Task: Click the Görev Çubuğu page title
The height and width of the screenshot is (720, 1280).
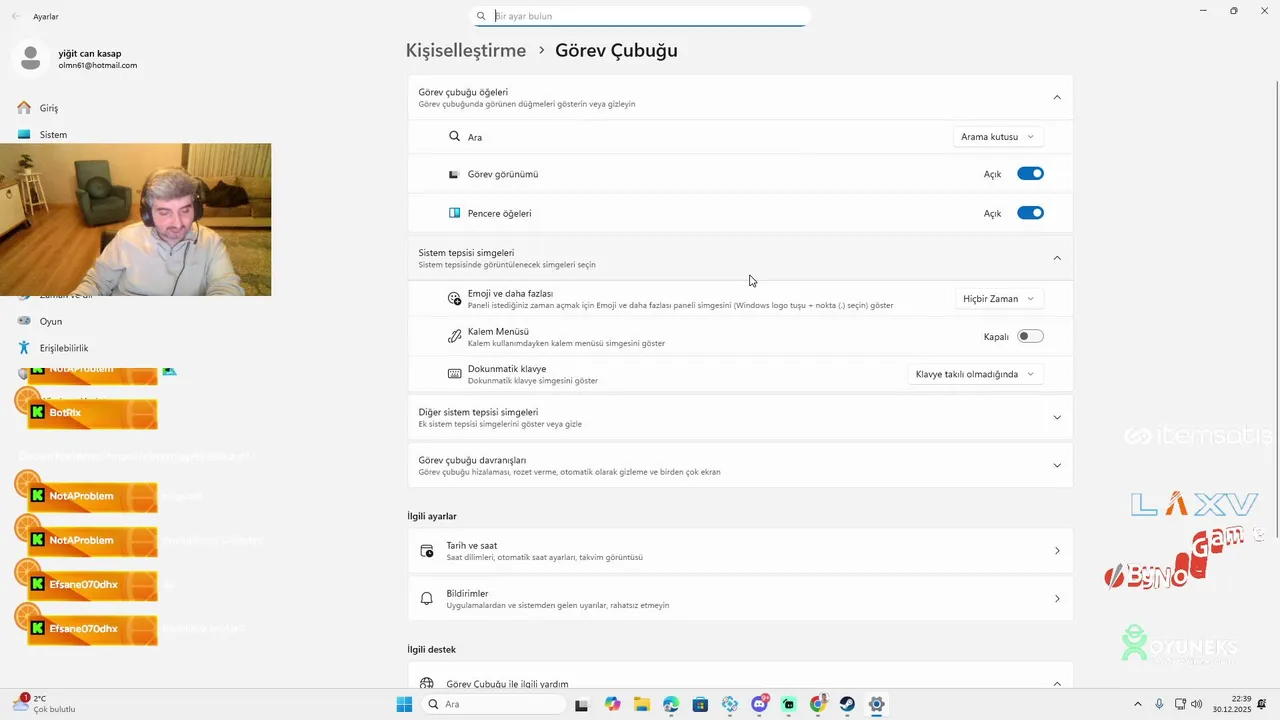Action: click(x=616, y=50)
